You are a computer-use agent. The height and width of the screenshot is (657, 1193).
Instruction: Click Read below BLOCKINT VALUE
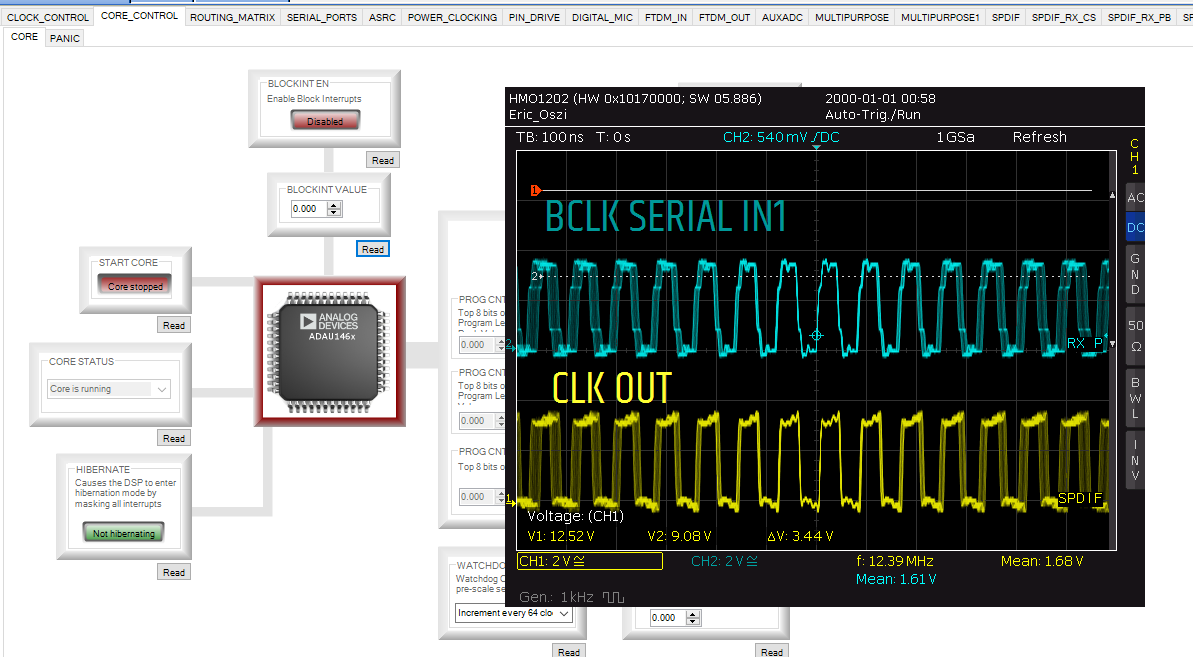[x=373, y=249]
